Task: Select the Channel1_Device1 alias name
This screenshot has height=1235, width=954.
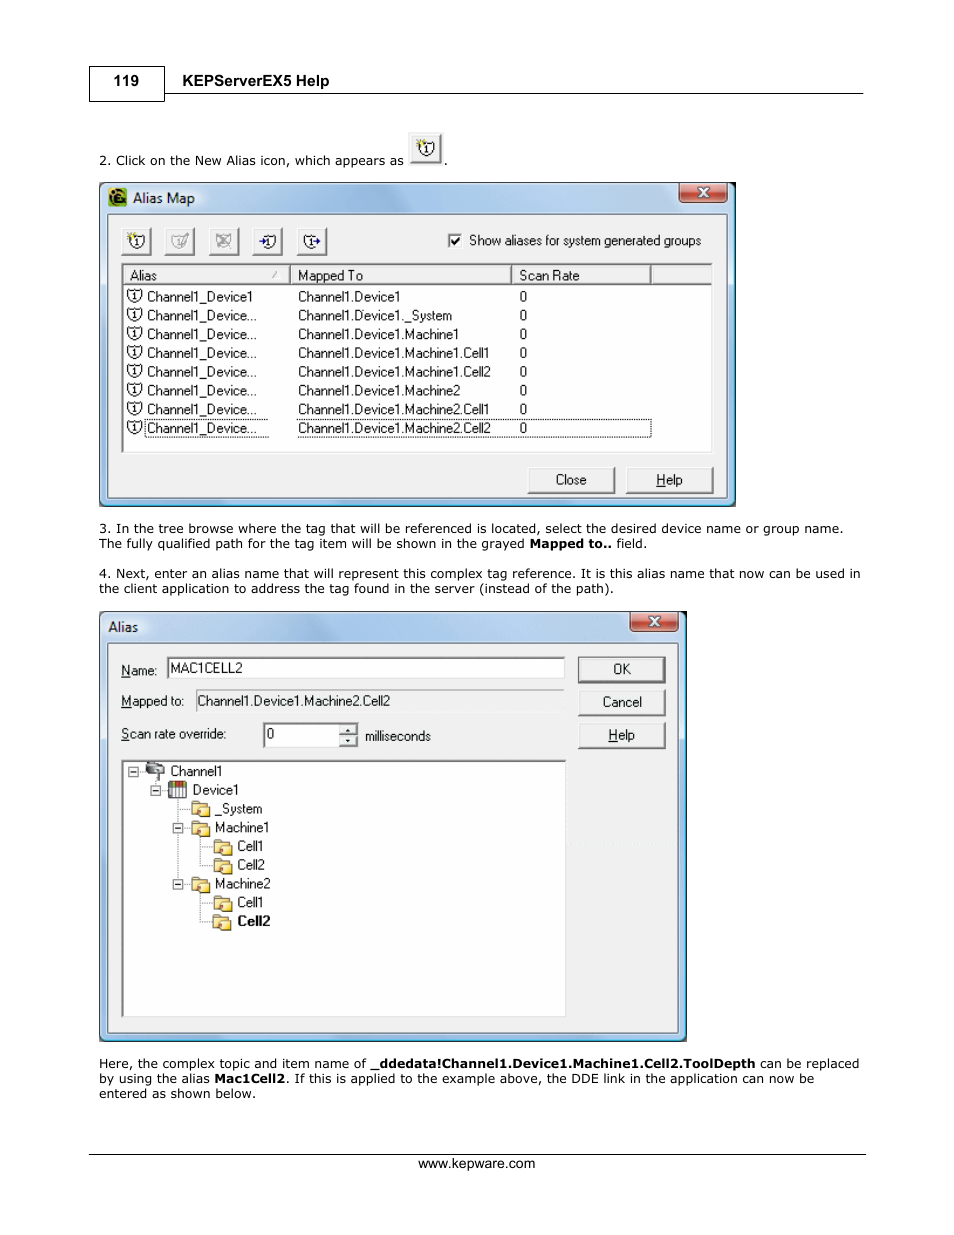Action: tap(200, 297)
